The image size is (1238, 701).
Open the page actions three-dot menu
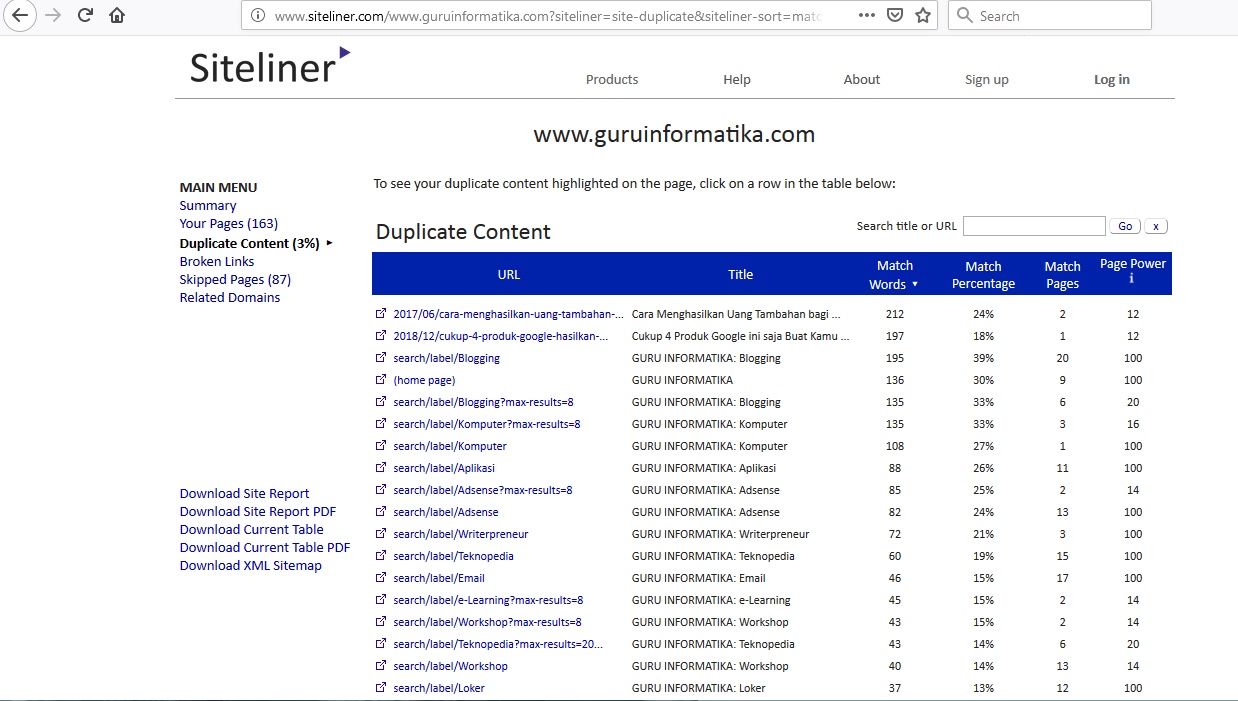867,15
